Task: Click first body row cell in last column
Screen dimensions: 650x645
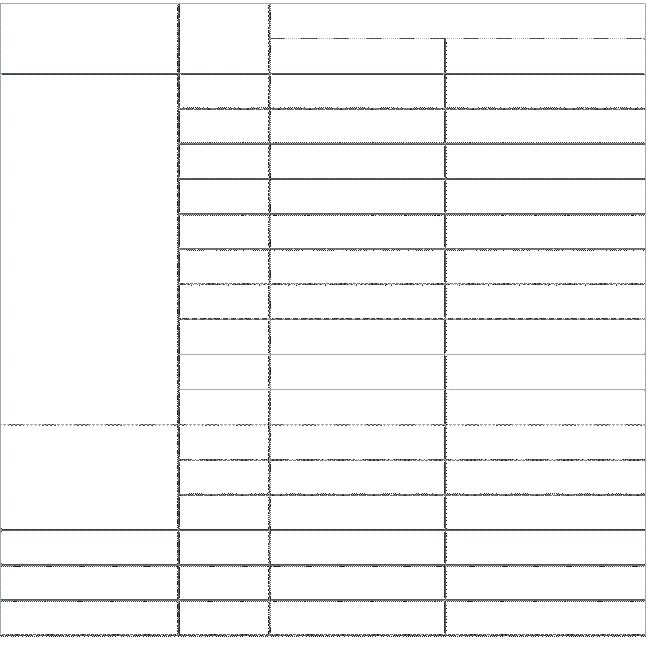Action: (545, 91)
